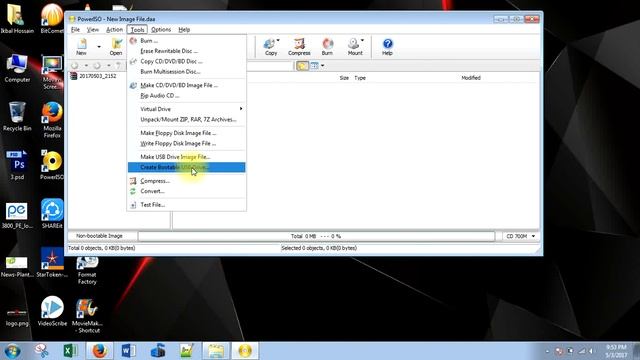The width and height of the screenshot is (640, 360).
Task: Click the Total 0 MB capacity bar
Action: 316,236
